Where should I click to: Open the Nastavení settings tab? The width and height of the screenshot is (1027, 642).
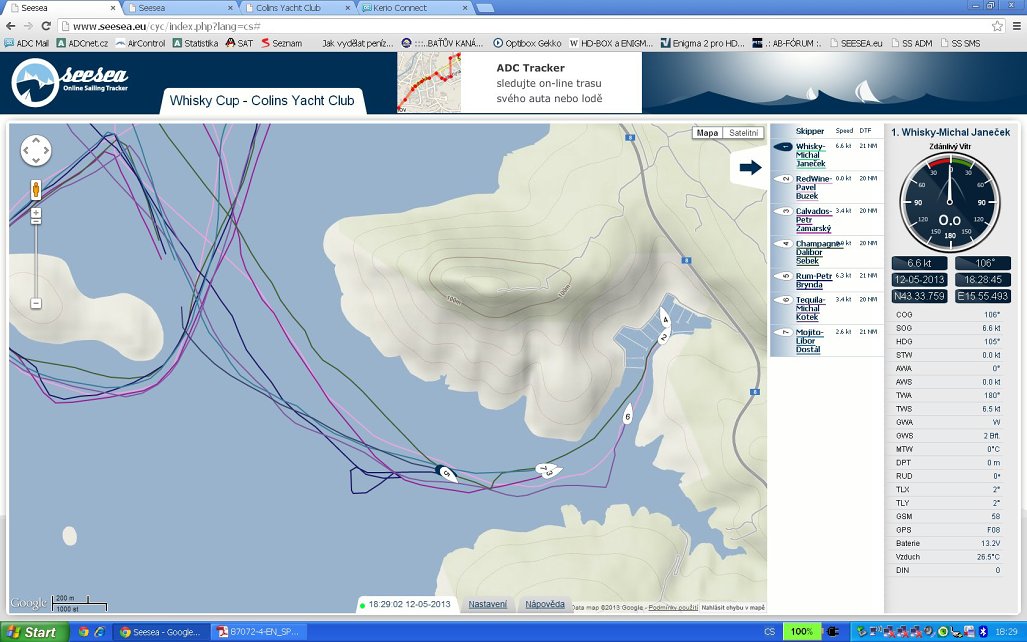coord(488,604)
